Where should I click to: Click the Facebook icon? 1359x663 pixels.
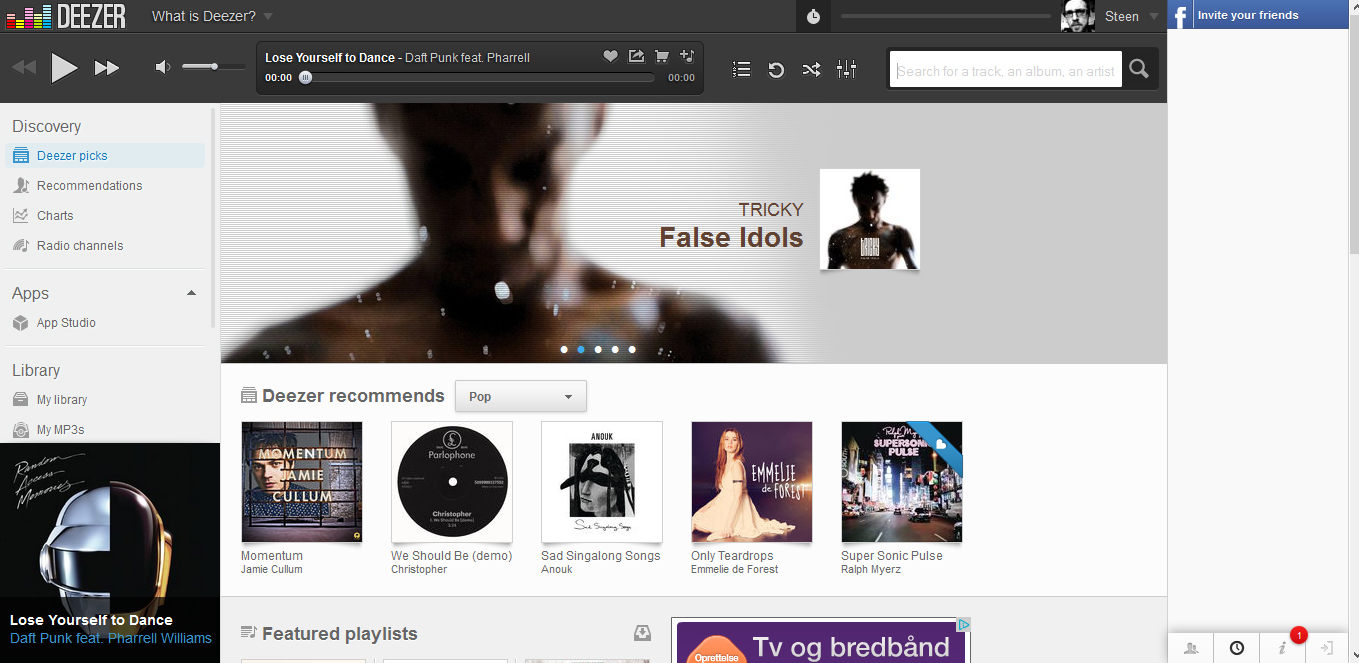[x=1181, y=15]
